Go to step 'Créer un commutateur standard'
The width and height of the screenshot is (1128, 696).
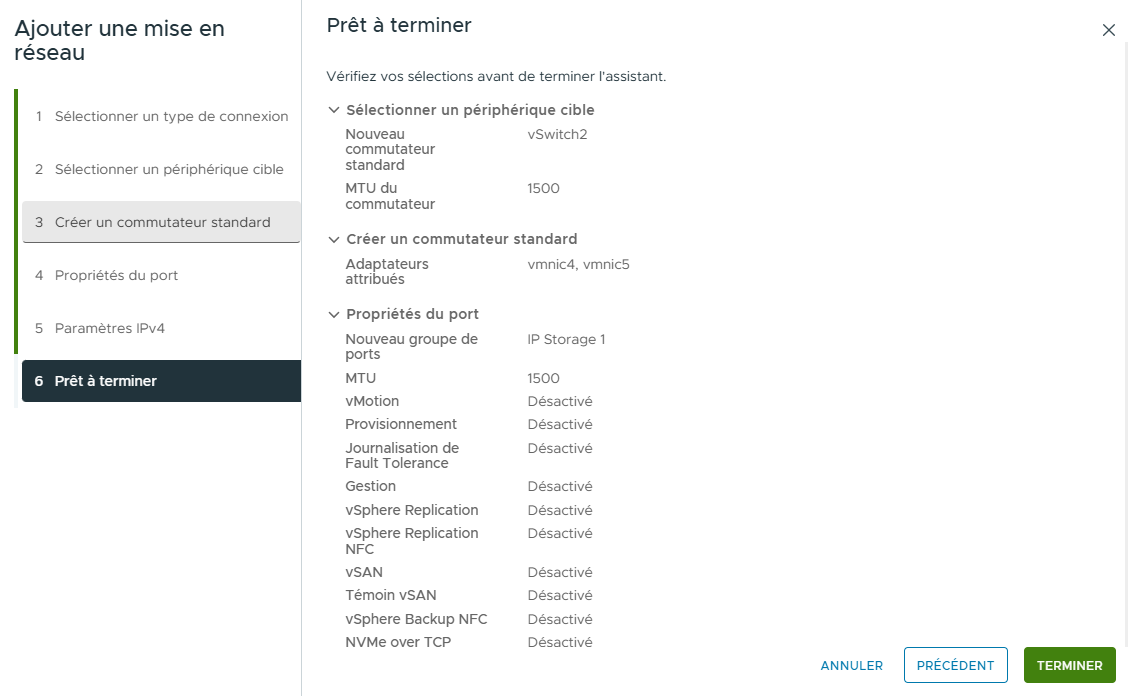pos(160,221)
